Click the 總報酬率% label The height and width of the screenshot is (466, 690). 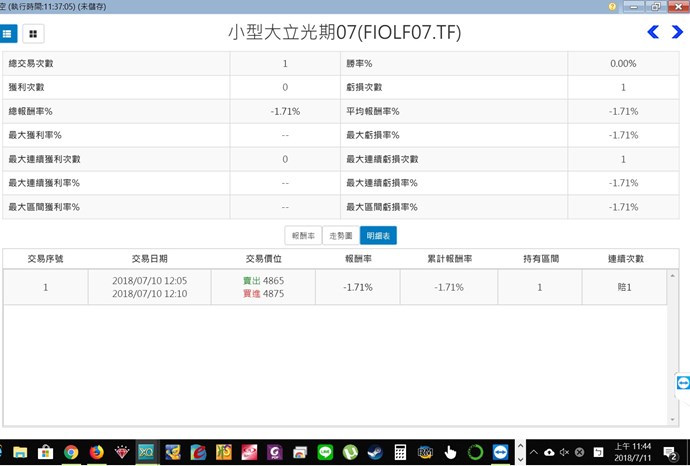coord(30,111)
